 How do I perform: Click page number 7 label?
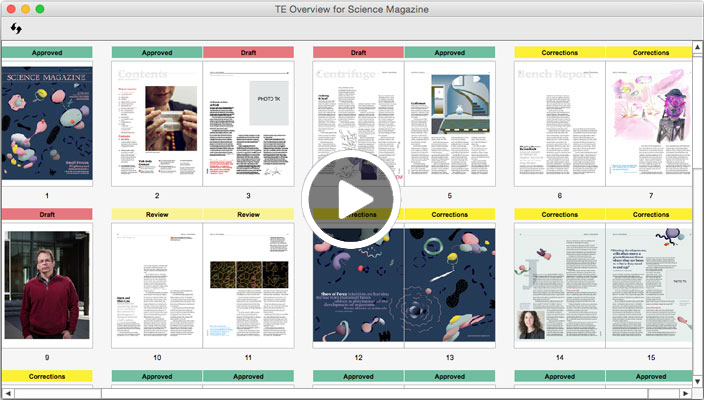(651, 196)
